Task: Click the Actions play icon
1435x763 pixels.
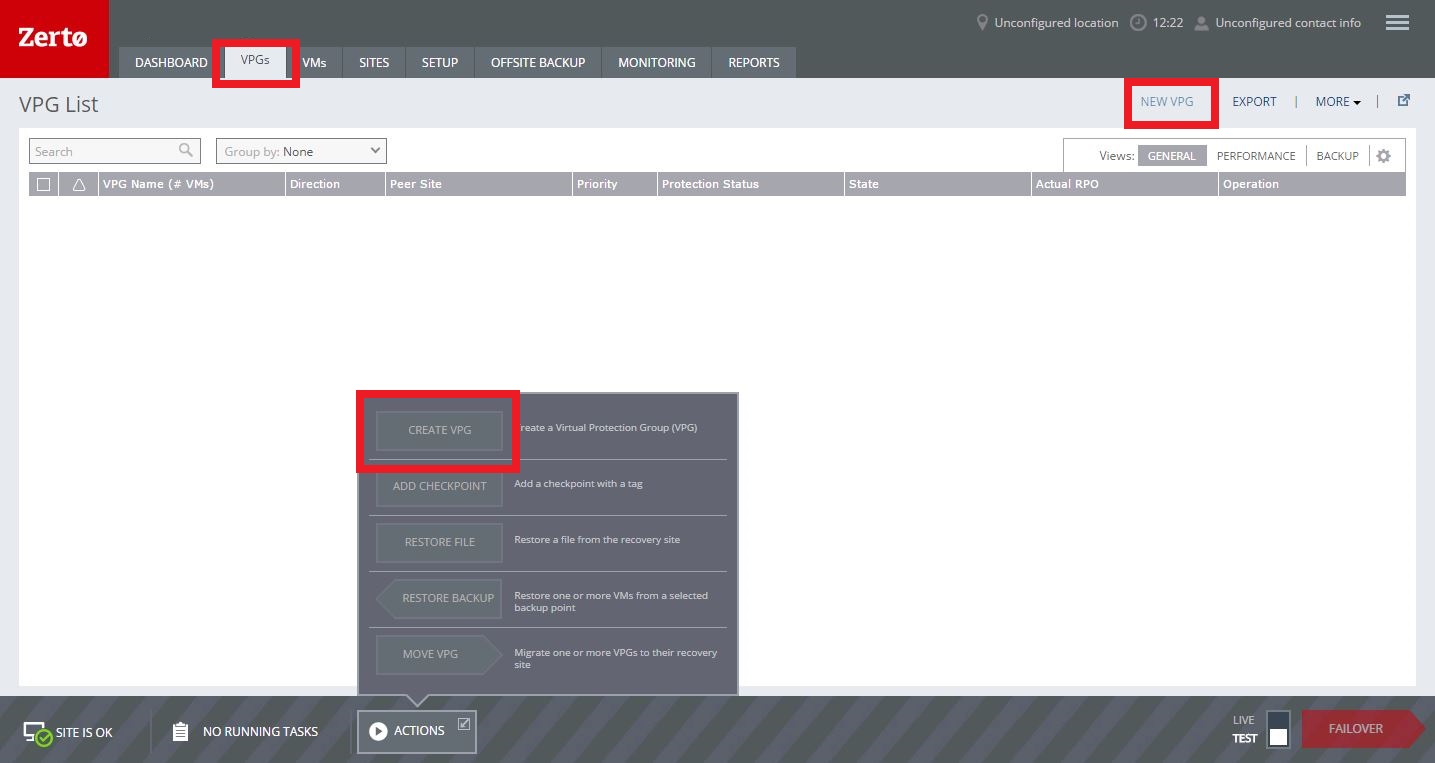Action: tap(378, 731)
